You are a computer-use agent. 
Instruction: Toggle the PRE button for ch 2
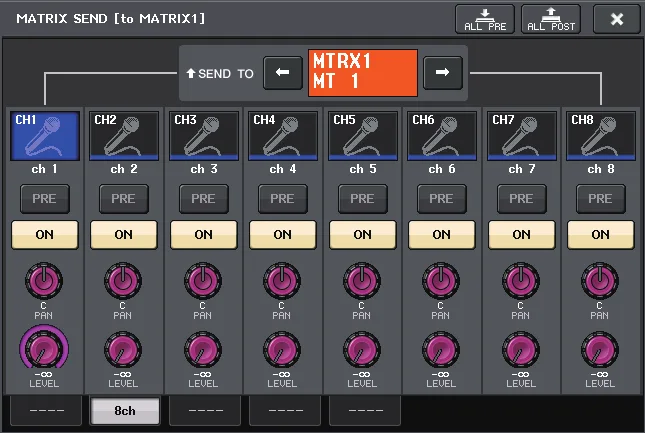coord(123,199)
